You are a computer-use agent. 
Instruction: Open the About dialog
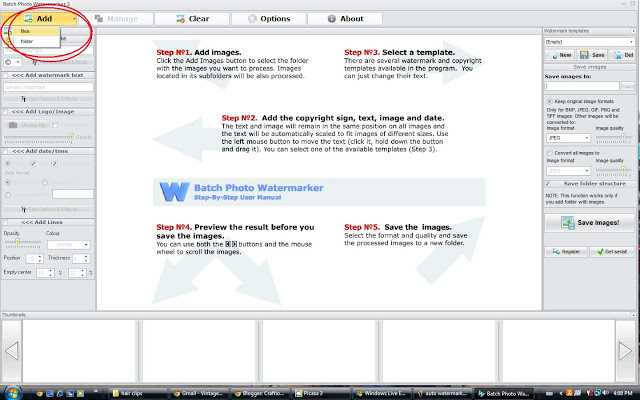pyautogui.click(x=345, y=19)
